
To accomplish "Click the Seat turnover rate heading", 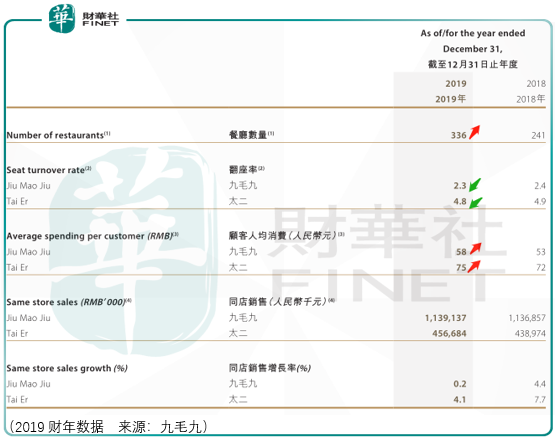I will click(x=49, y=170).
